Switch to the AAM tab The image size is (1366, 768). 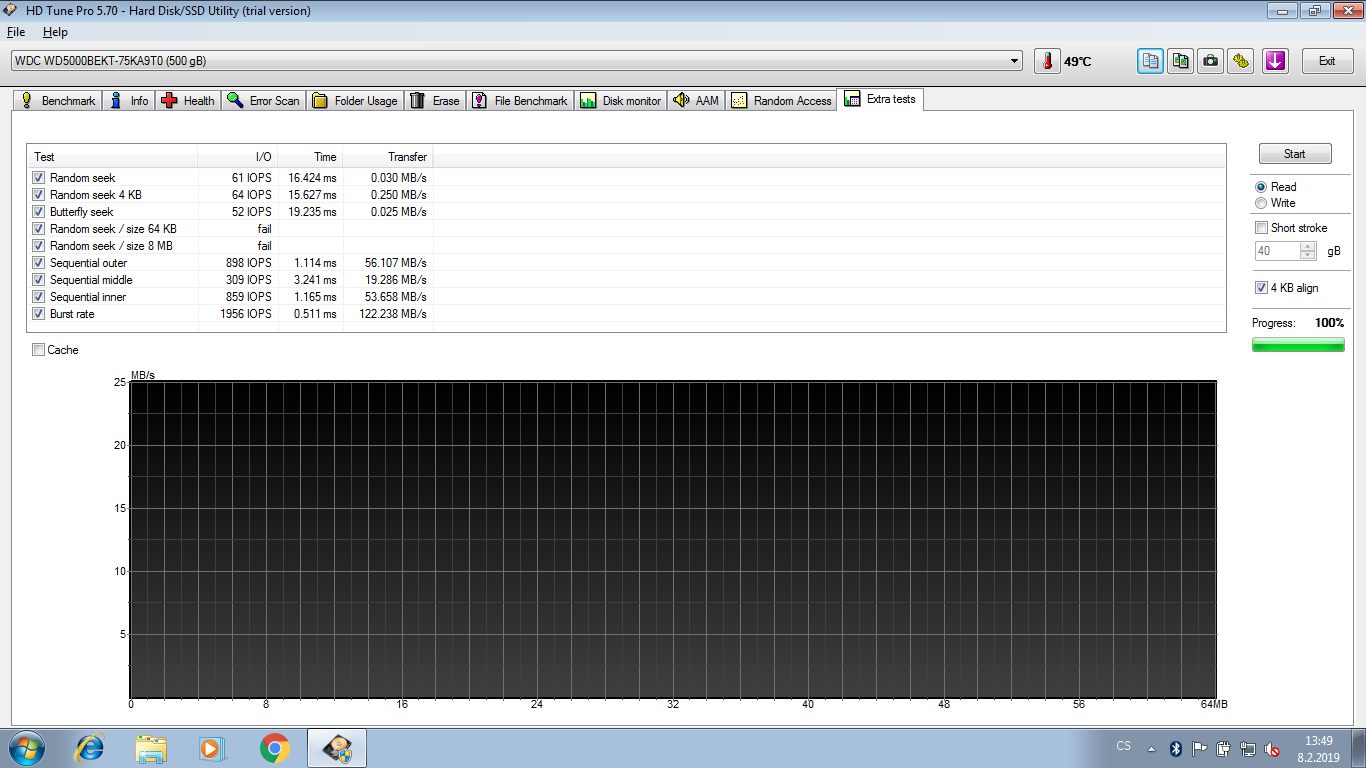pos(696,101)
